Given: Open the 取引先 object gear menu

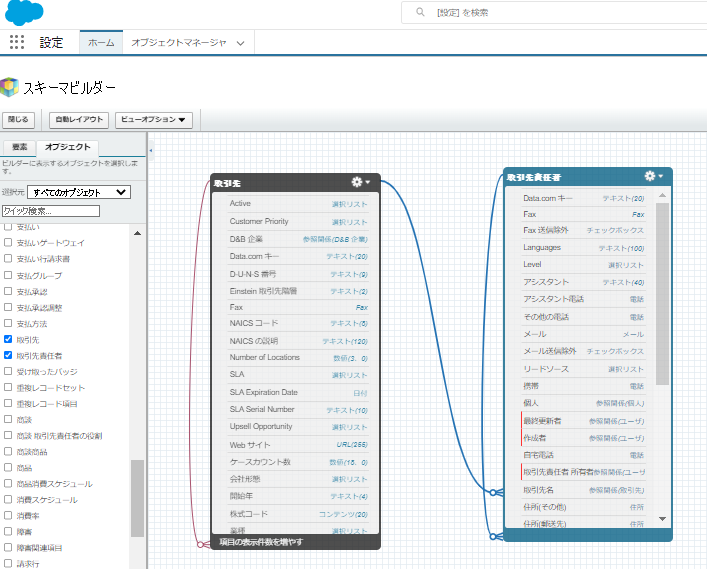Looking at the screenshot, I should point(361,182).
